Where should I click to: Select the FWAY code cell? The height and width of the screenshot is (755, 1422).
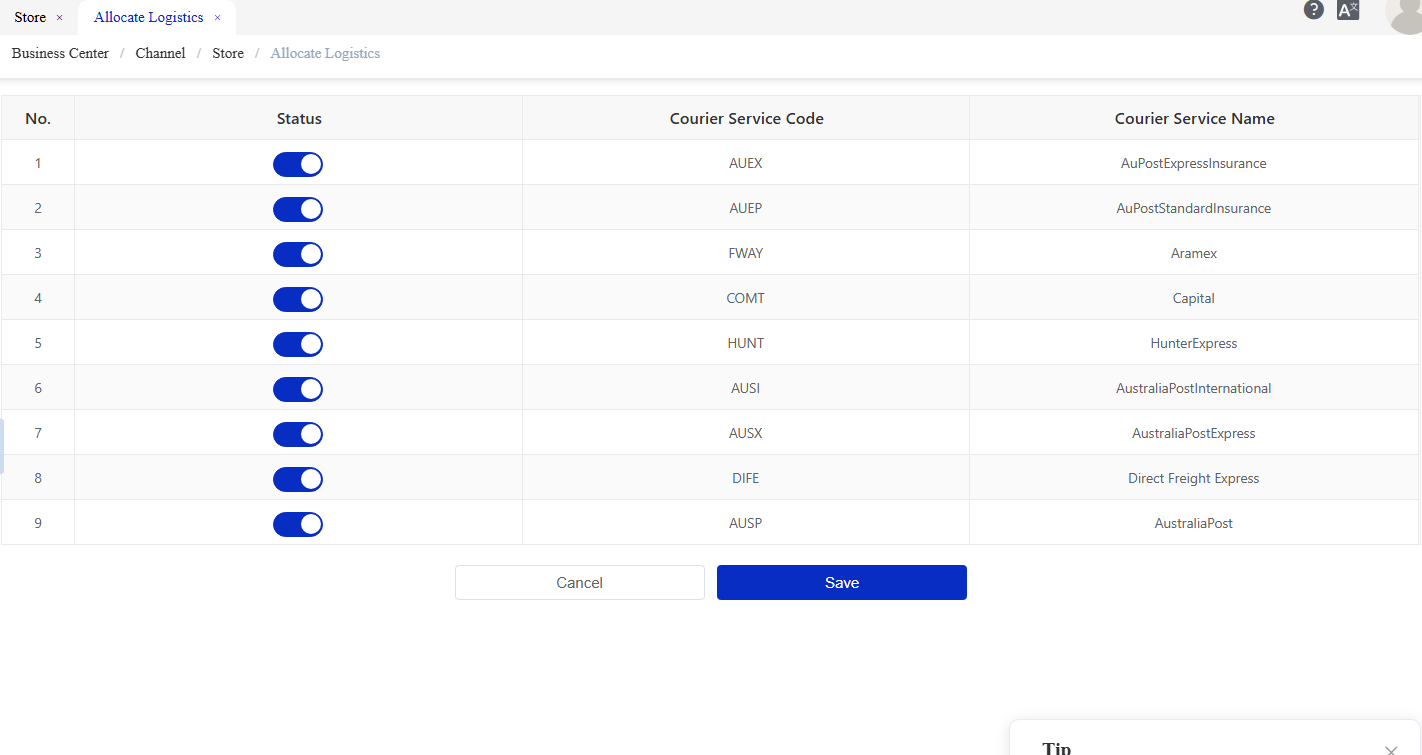tap(746, 253)
